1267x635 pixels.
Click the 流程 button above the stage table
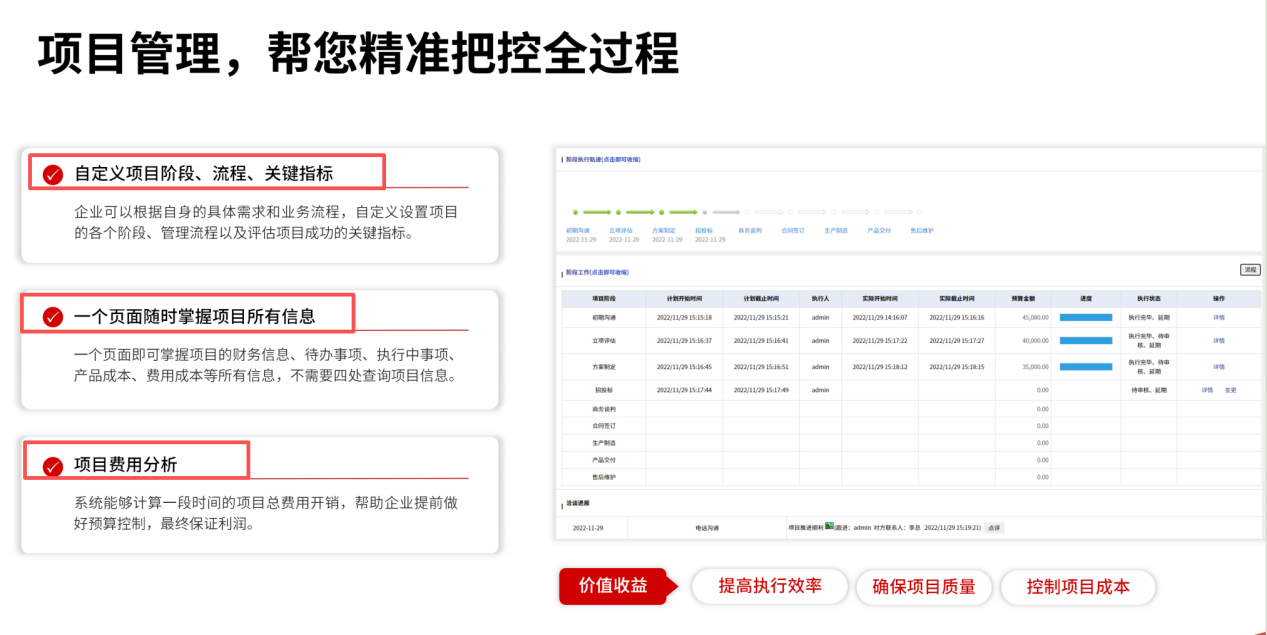(1250, 269)
